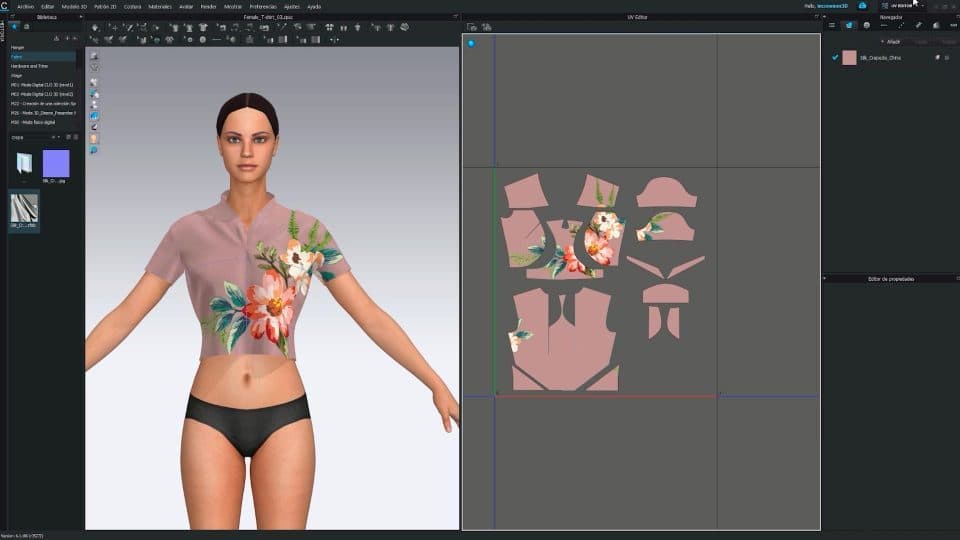Open the Materiales menu
960x540 pixels.
tap(160, 6)
